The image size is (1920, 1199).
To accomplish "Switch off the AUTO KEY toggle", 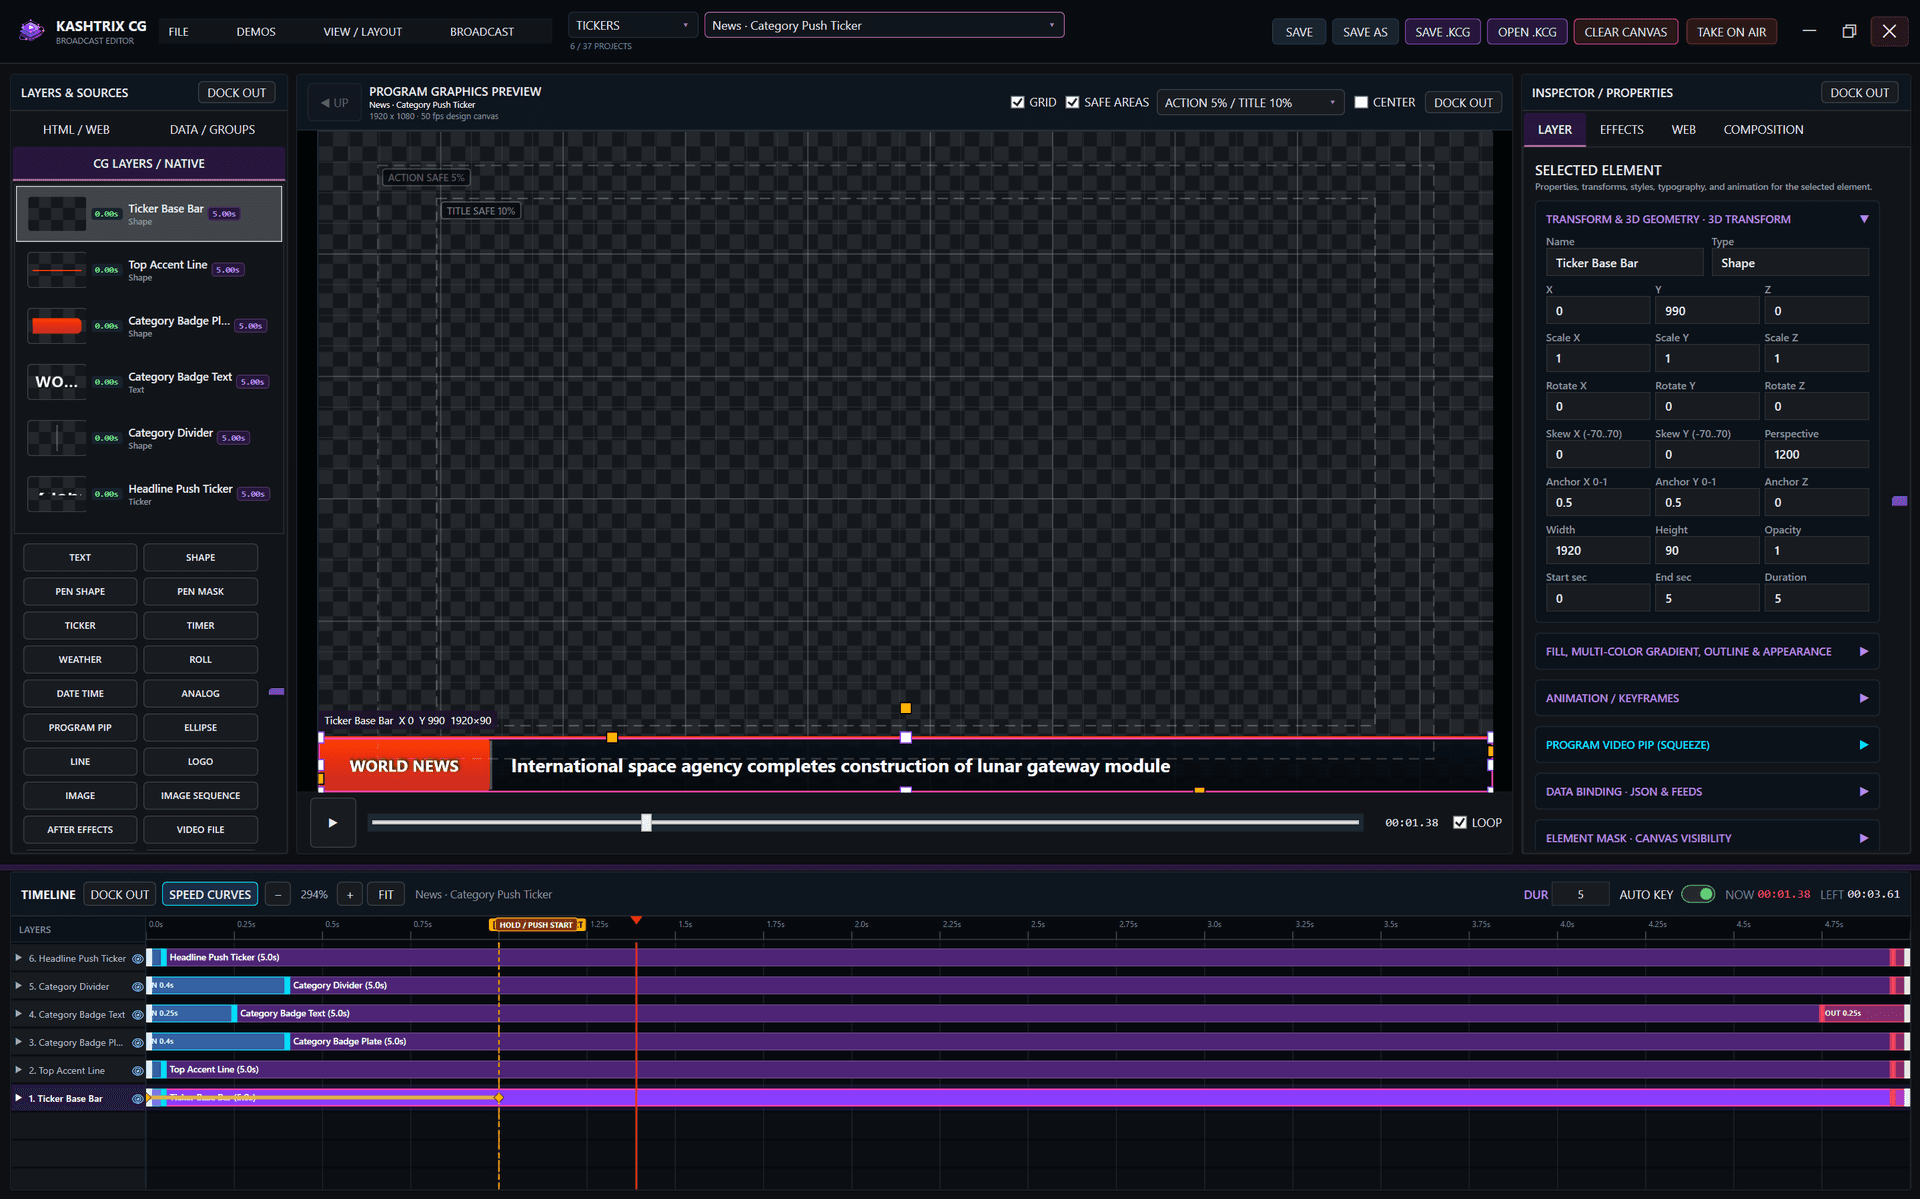I will (x=1698, y=894).
